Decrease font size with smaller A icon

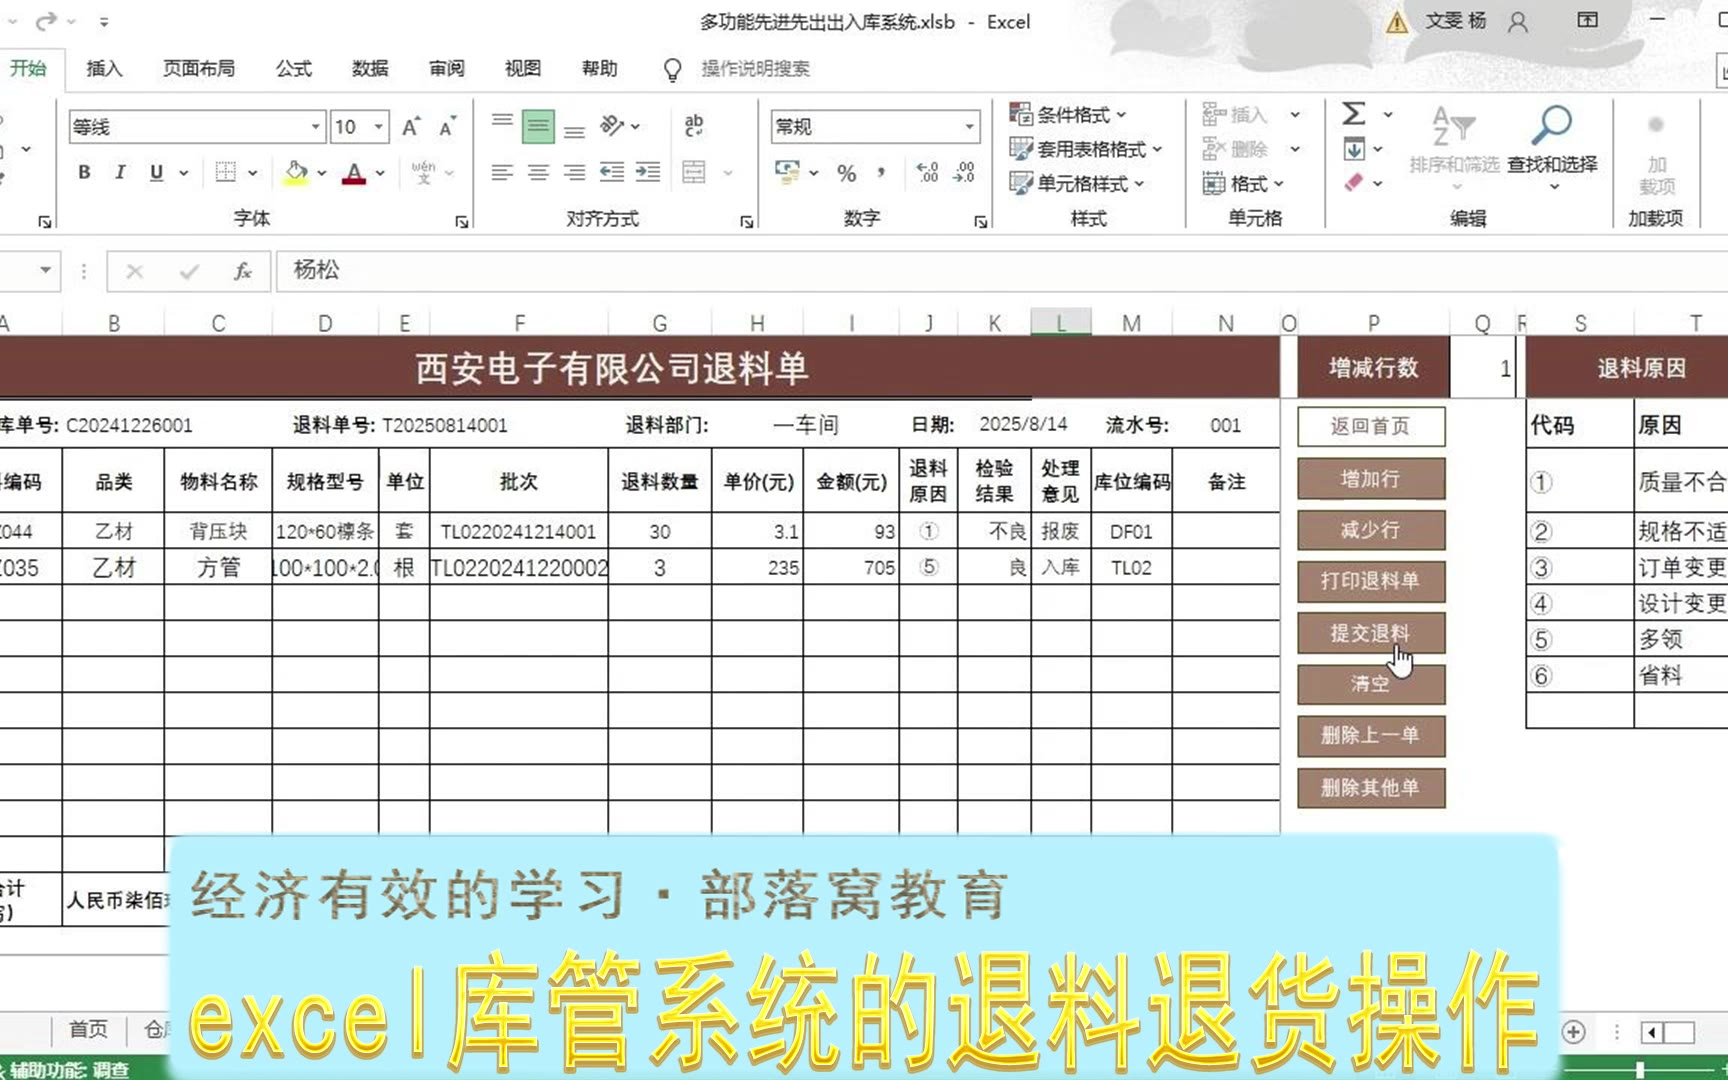tap(448, 127)
